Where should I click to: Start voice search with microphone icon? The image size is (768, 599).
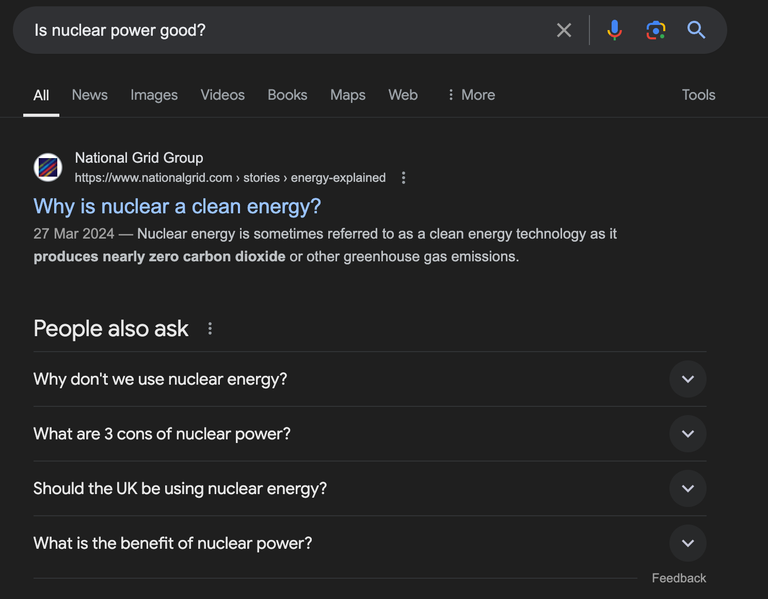[614, 30]
